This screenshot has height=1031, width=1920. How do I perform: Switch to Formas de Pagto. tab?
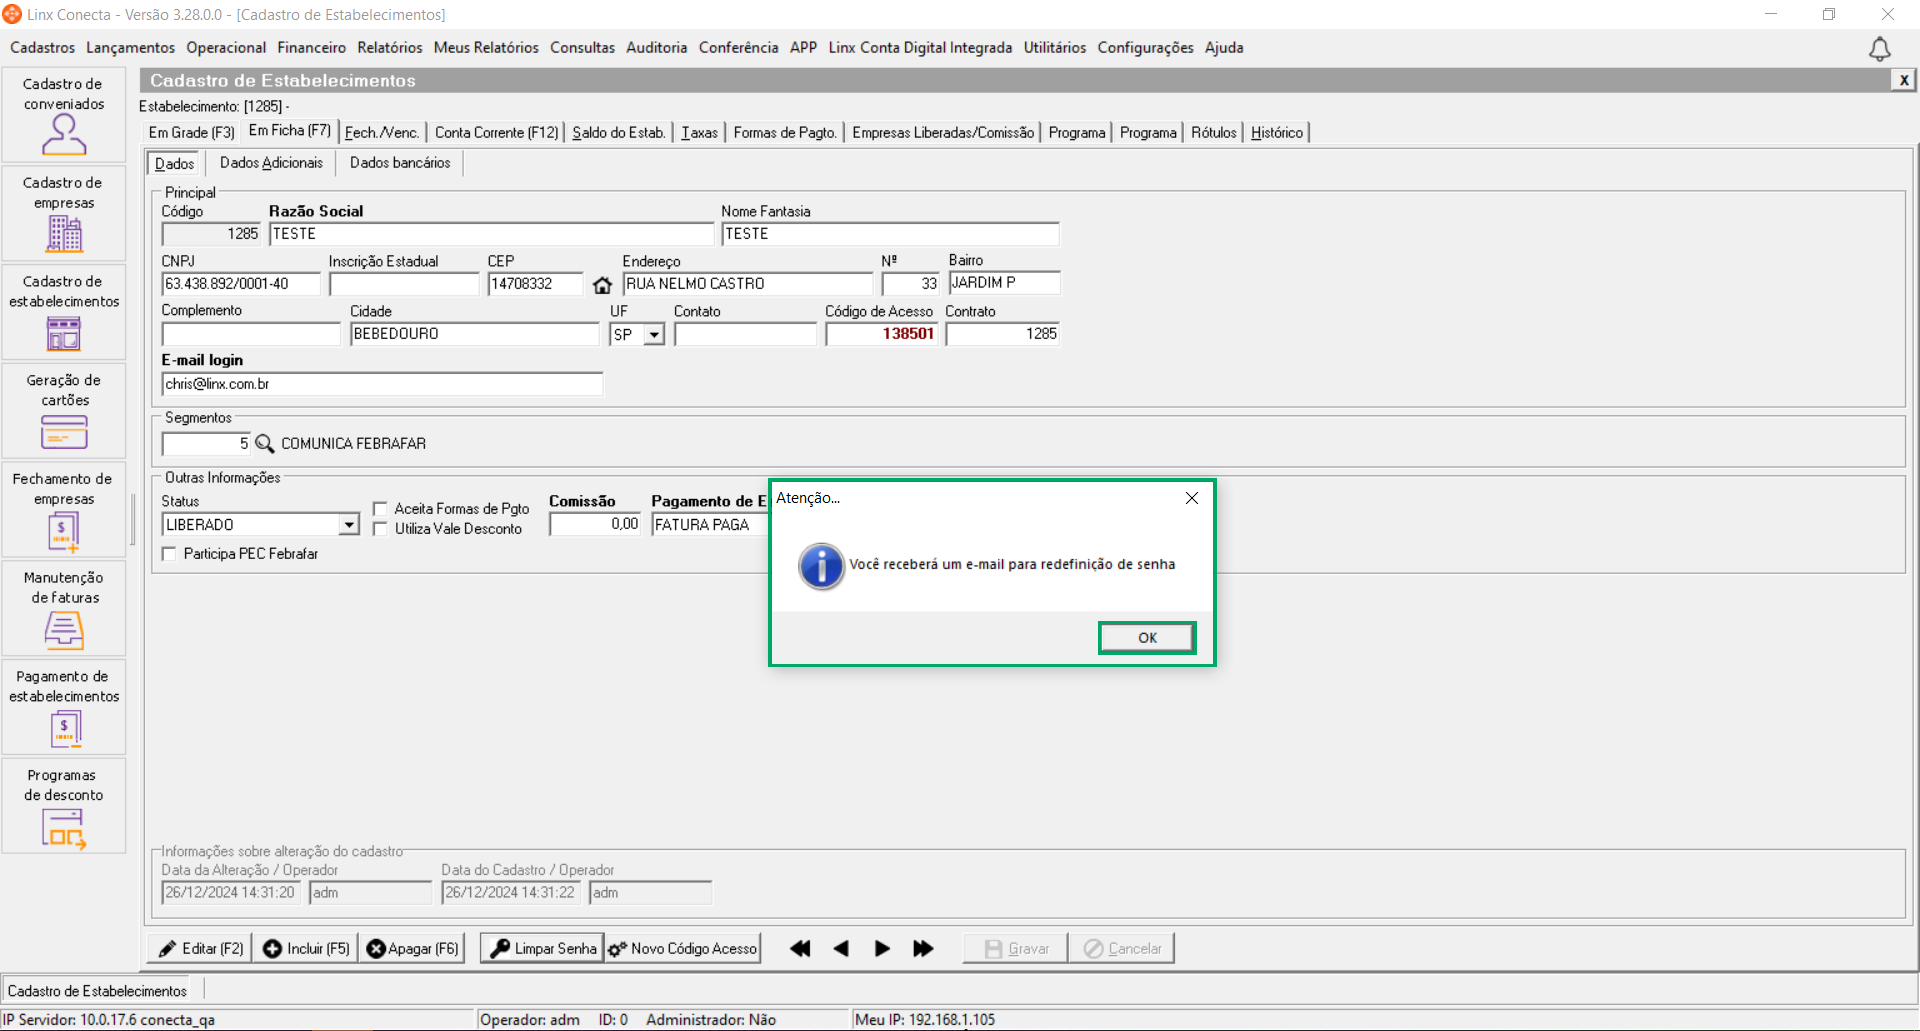(785, 133)
